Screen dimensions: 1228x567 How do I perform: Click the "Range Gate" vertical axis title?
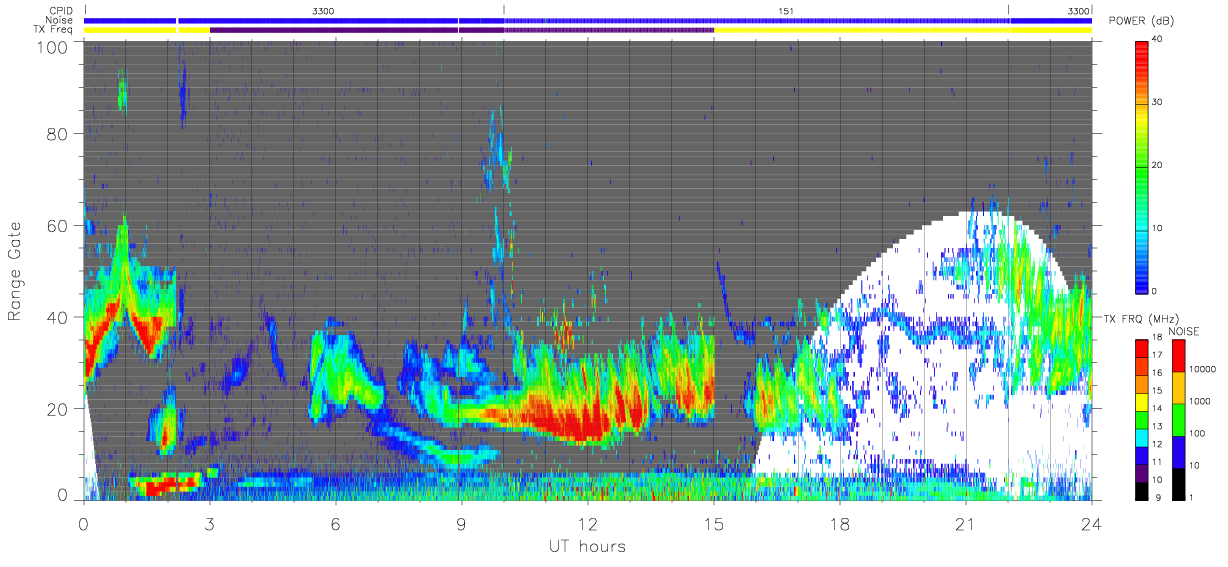tap(15, 271)
